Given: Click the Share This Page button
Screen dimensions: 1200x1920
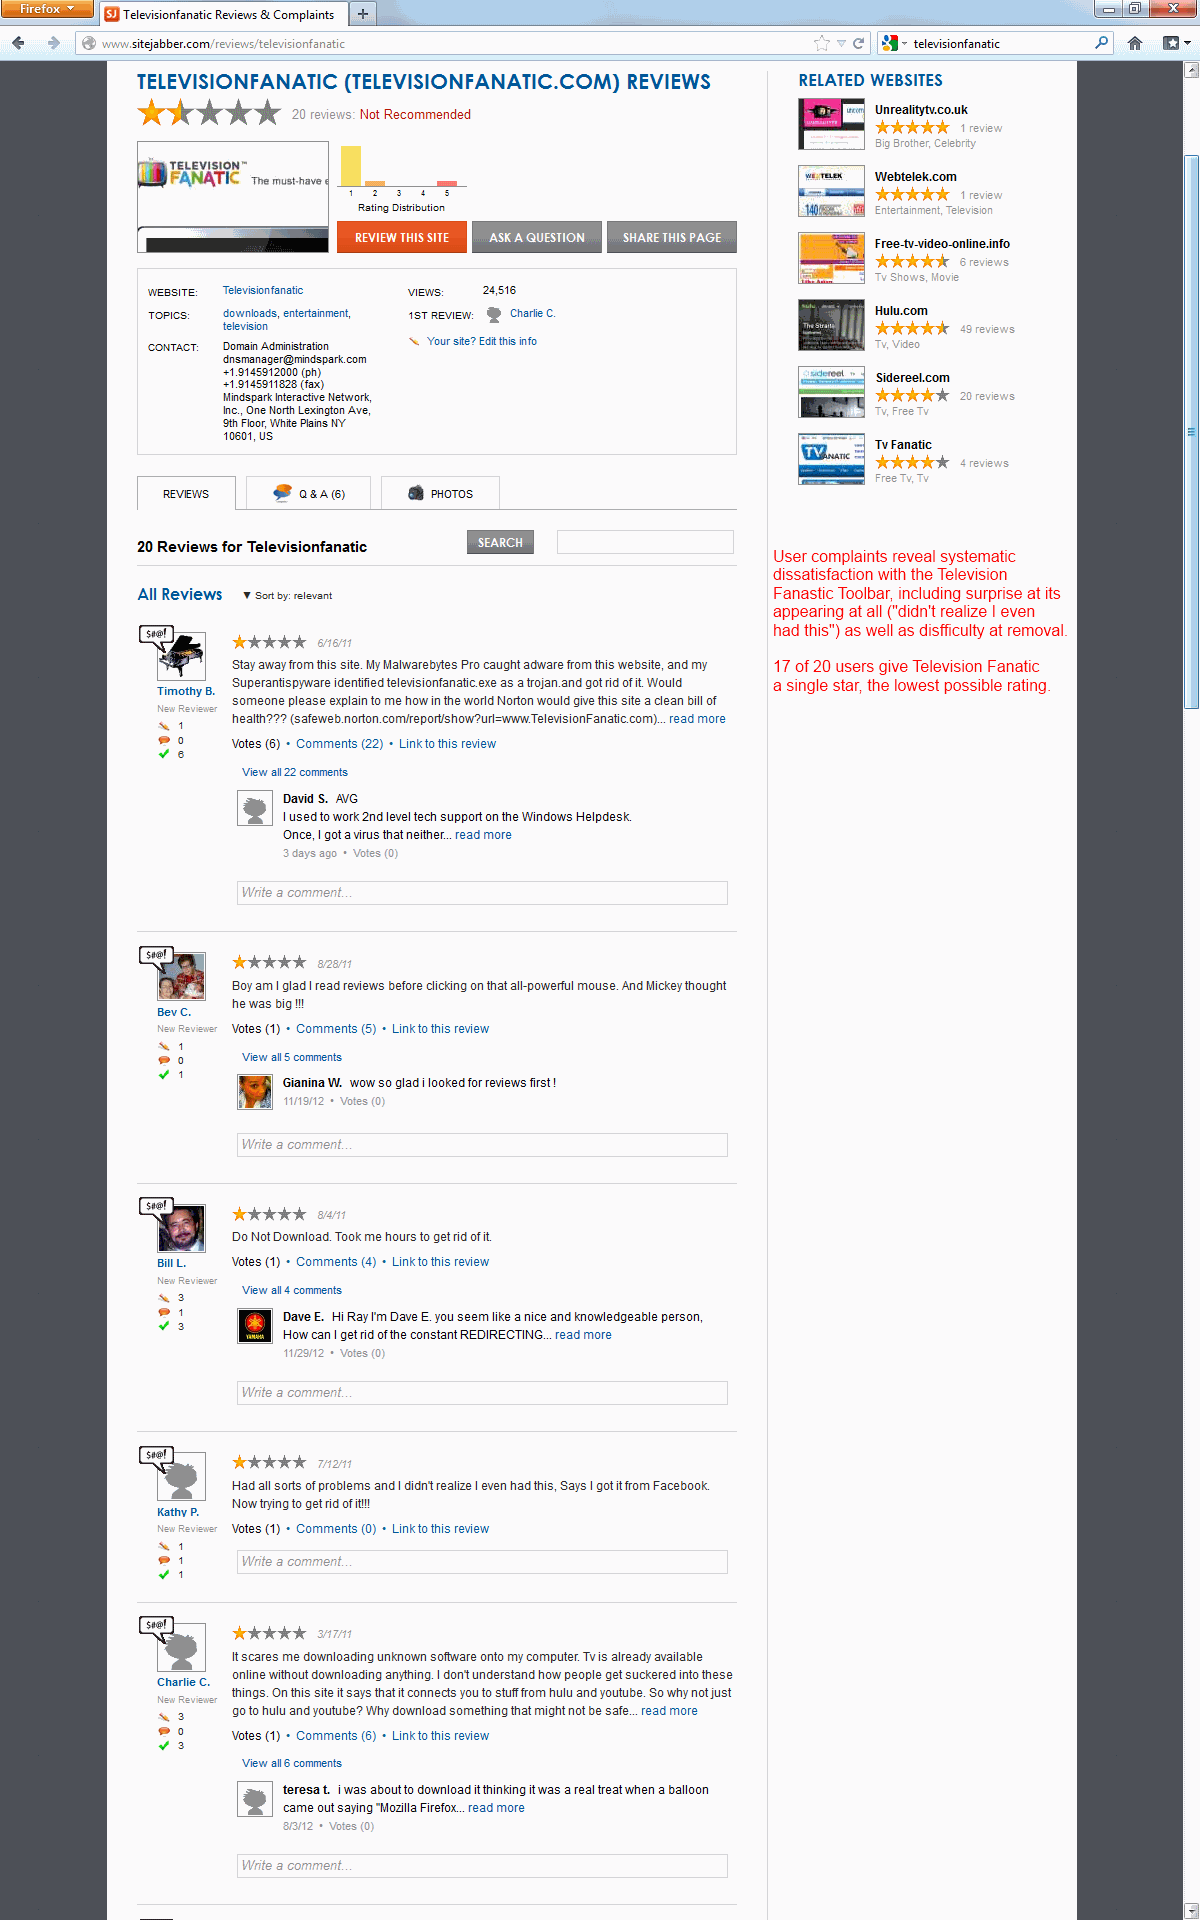Looking at the screenshot, I should 672,237.
